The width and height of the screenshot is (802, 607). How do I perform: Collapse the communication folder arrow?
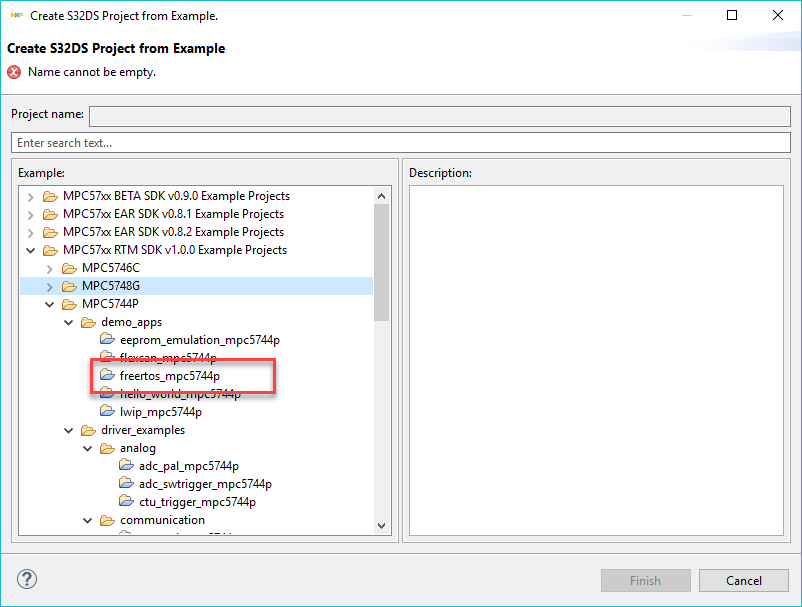click(x=87, y=521)
